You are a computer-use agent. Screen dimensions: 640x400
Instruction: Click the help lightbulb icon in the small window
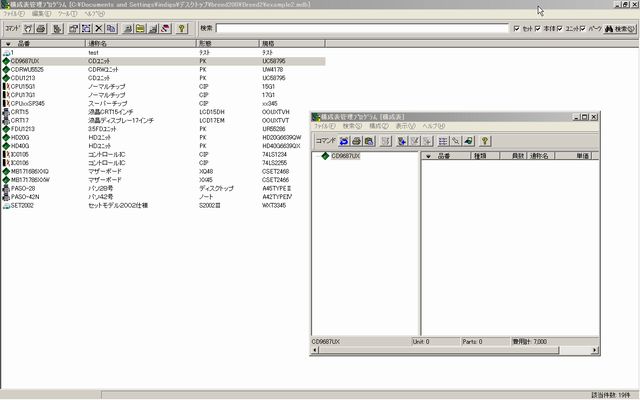tap(484, 141)
